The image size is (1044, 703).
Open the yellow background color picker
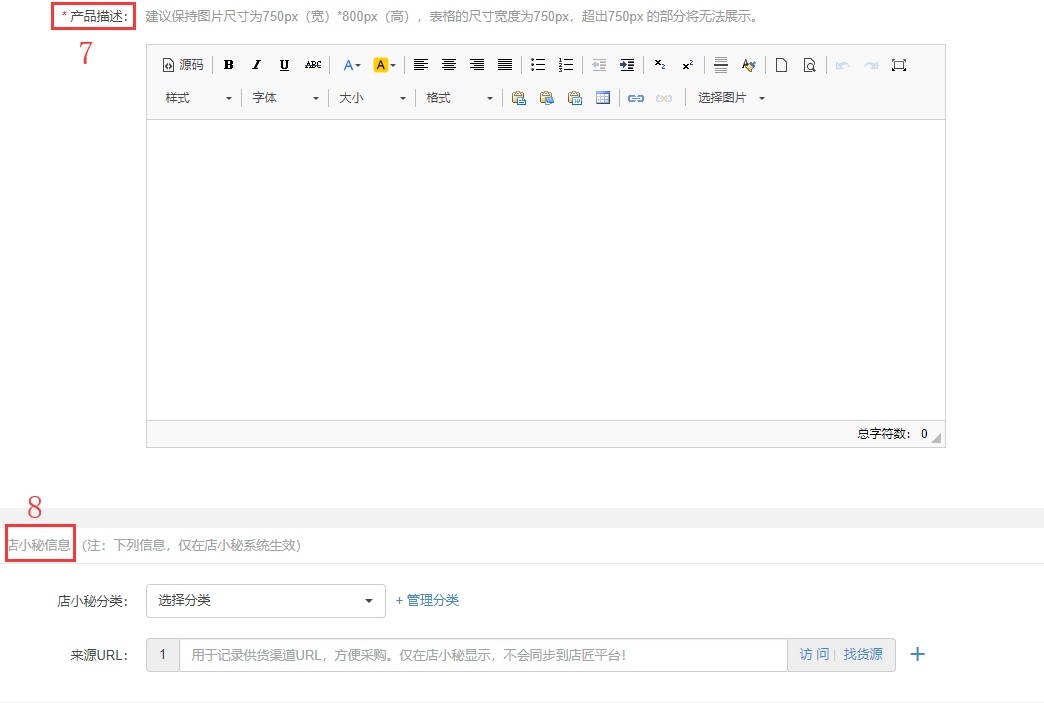click(384, 65)
